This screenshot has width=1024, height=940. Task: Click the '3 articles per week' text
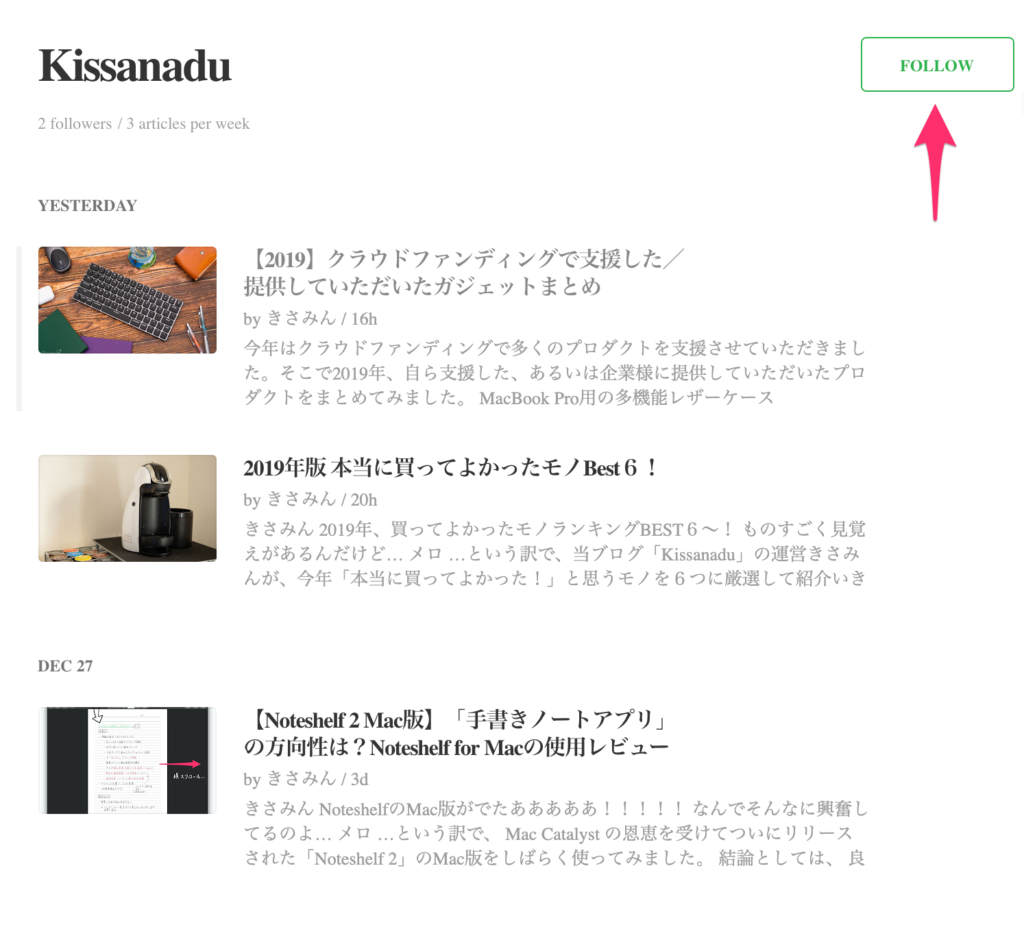click(x=188, y=123)
